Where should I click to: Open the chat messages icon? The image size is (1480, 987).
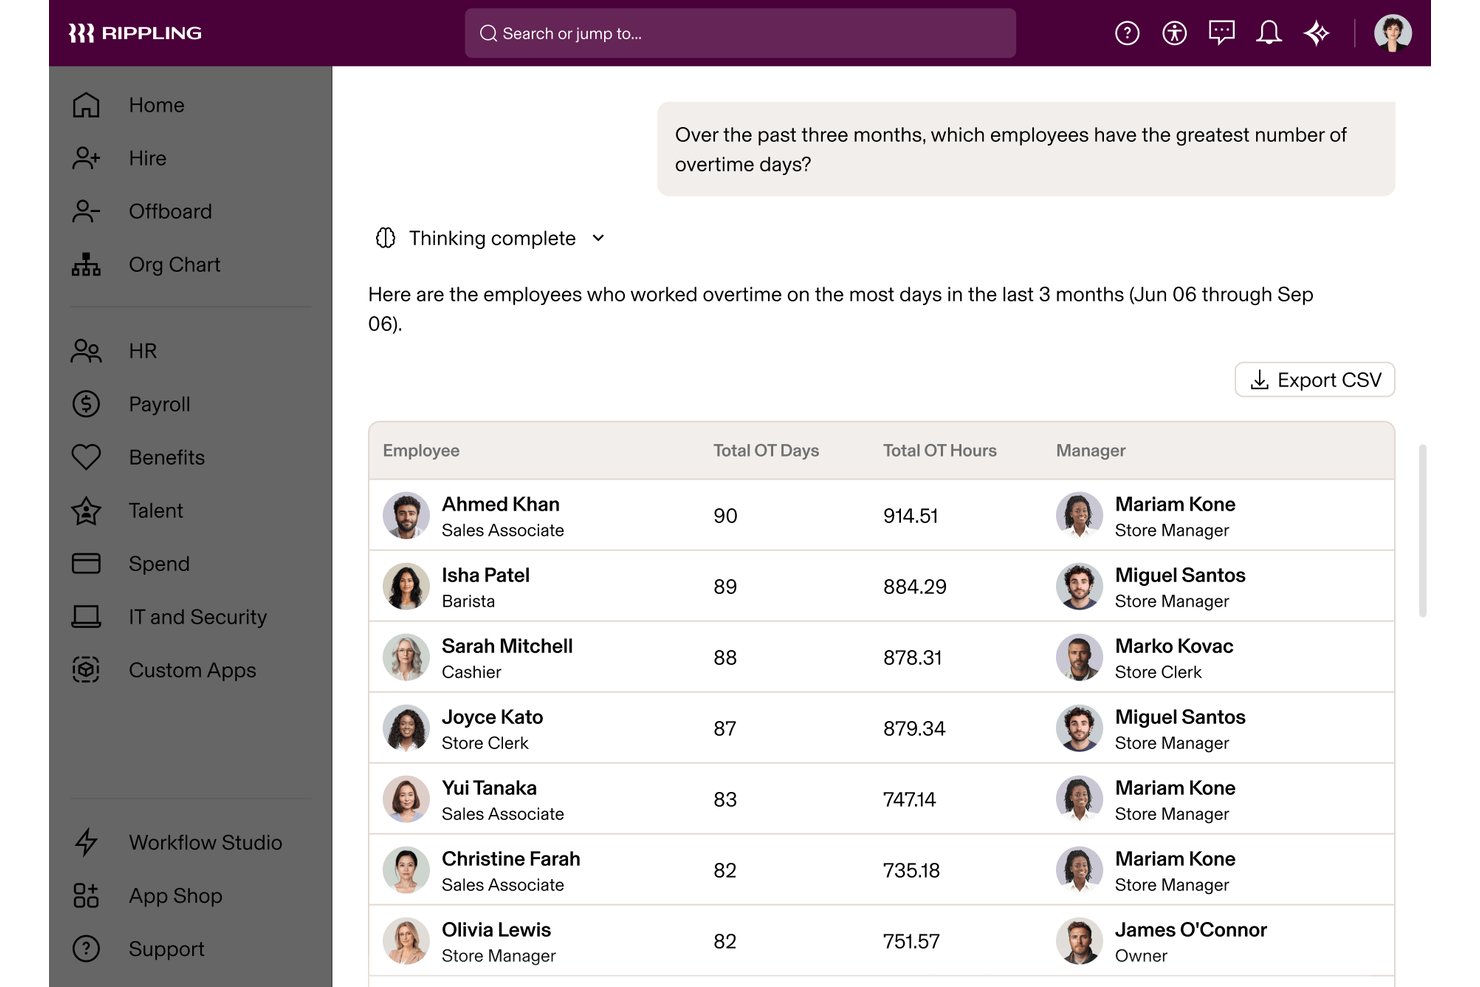pyautogui.click(x=1222, y=33)
